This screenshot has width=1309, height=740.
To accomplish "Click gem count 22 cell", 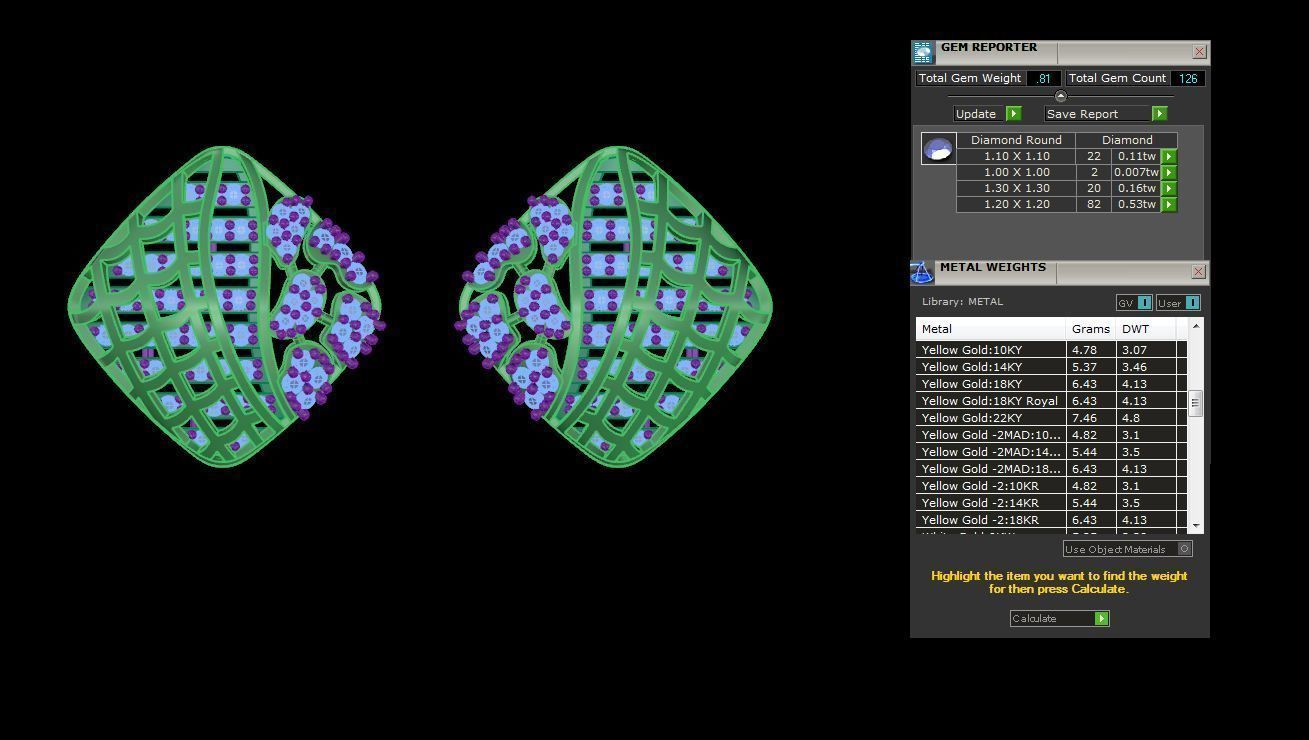I will tap(1094, 156).
